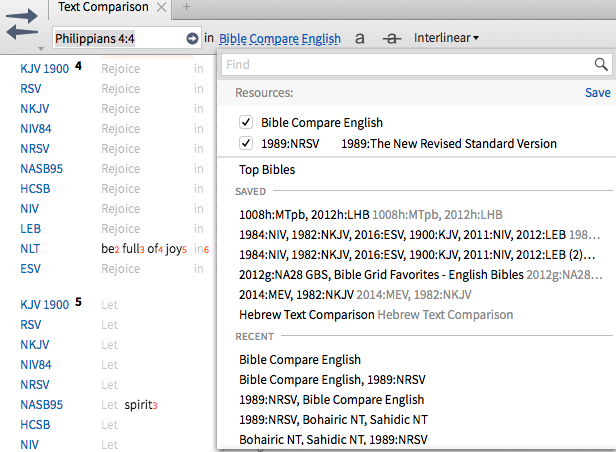Close the Text Comparison tab
This screenshot has height=452, width=616.
coord(161,7)
